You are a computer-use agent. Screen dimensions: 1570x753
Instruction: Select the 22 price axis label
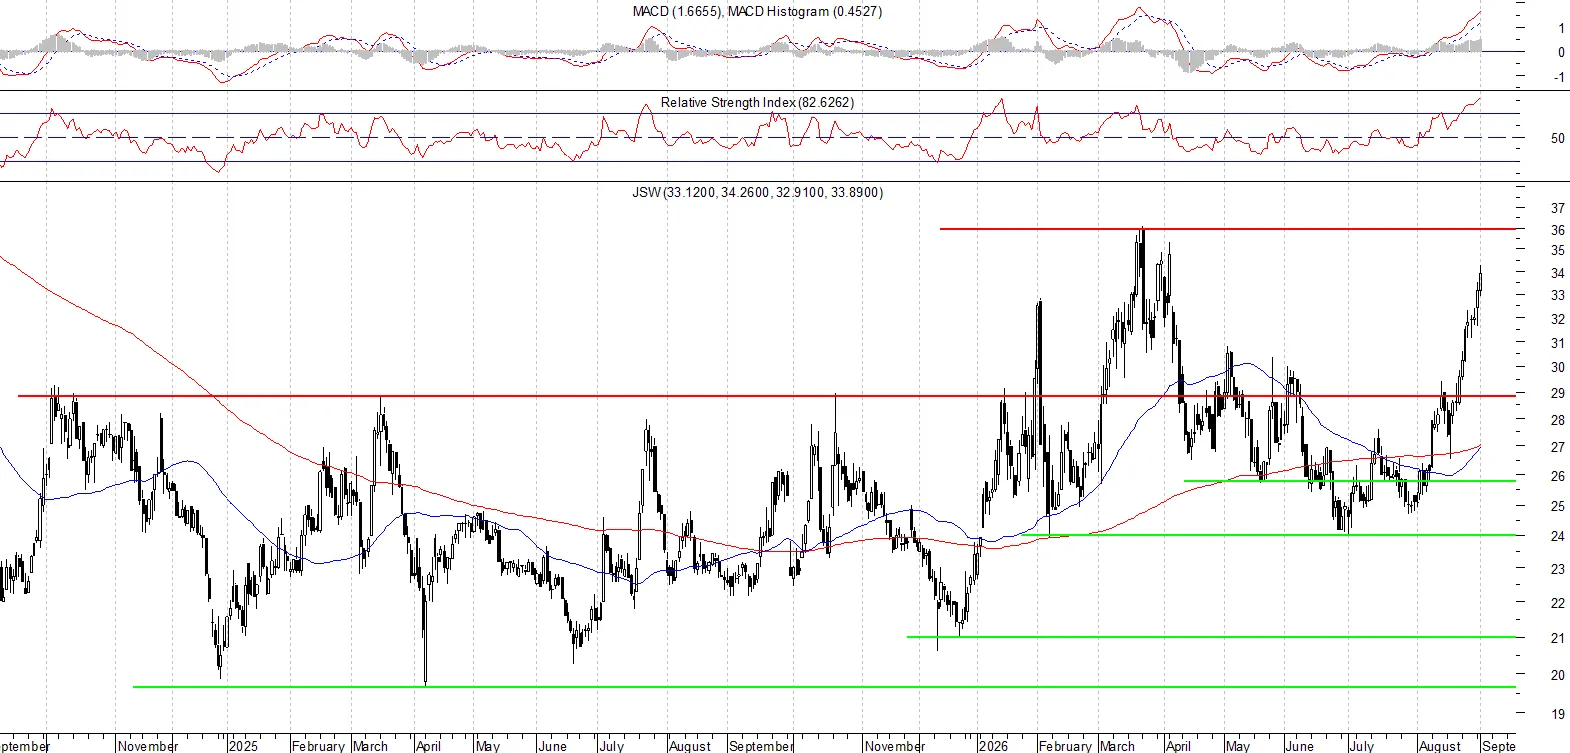(x=1558, y=602)
